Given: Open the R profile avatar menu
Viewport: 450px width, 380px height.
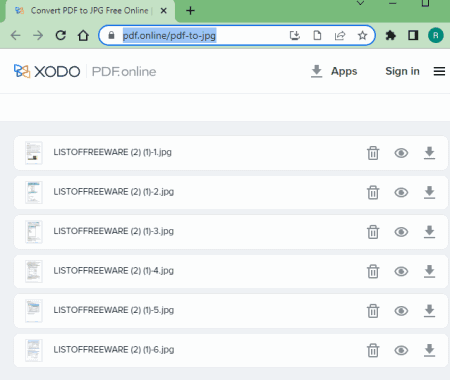Looking at the screenshot, I should click(x=436, y=35).
